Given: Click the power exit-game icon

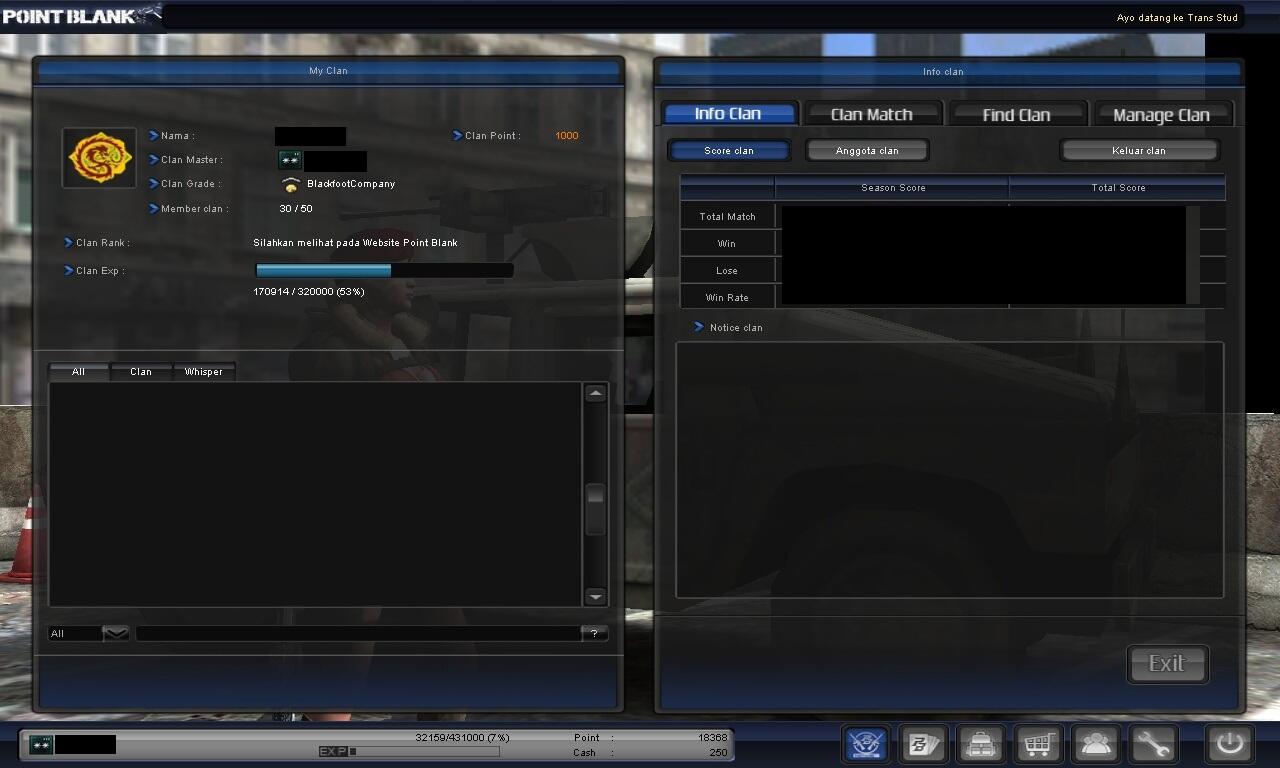Looking at the screenshot, I should (1229, 744).
